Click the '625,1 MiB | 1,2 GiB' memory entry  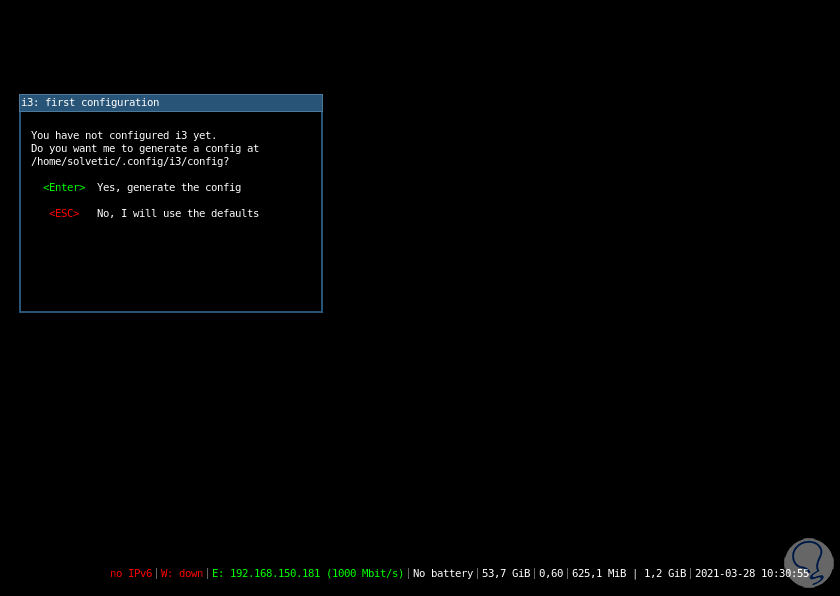click(x=629, y=574)
